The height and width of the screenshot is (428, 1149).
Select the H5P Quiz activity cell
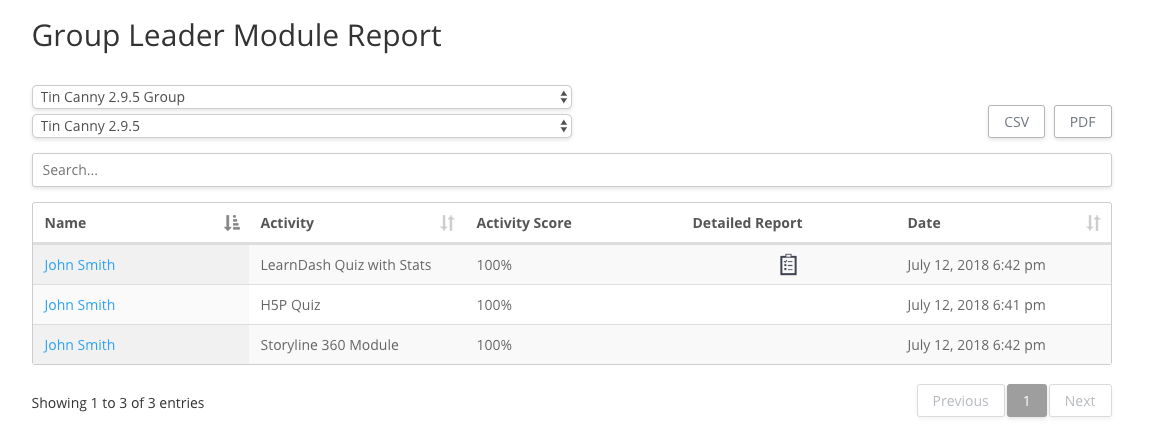tap(291, 305)
